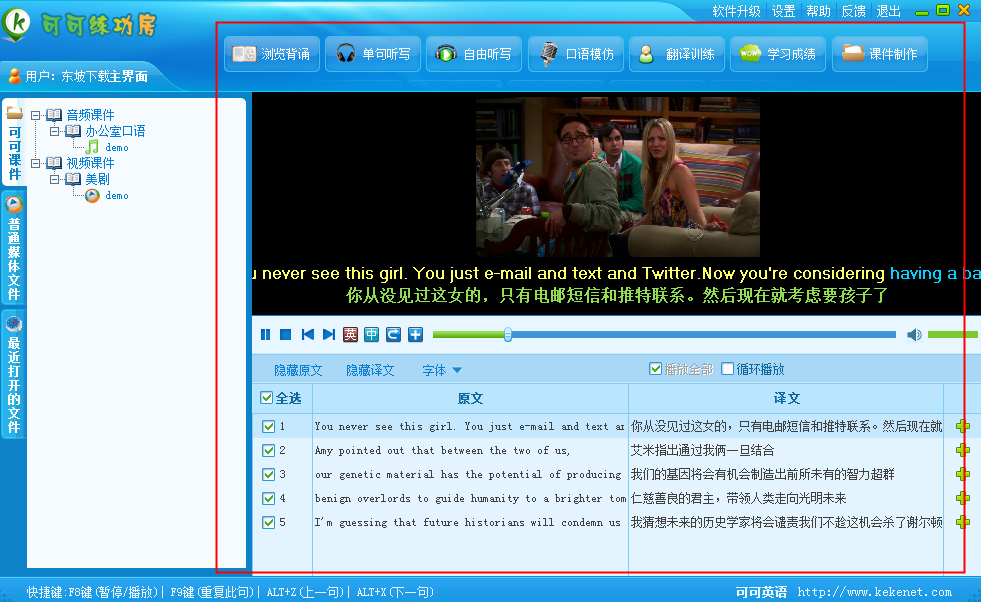
Task: Enable the 循环播放 loop checkbox
Action: (x=728, y=369)
